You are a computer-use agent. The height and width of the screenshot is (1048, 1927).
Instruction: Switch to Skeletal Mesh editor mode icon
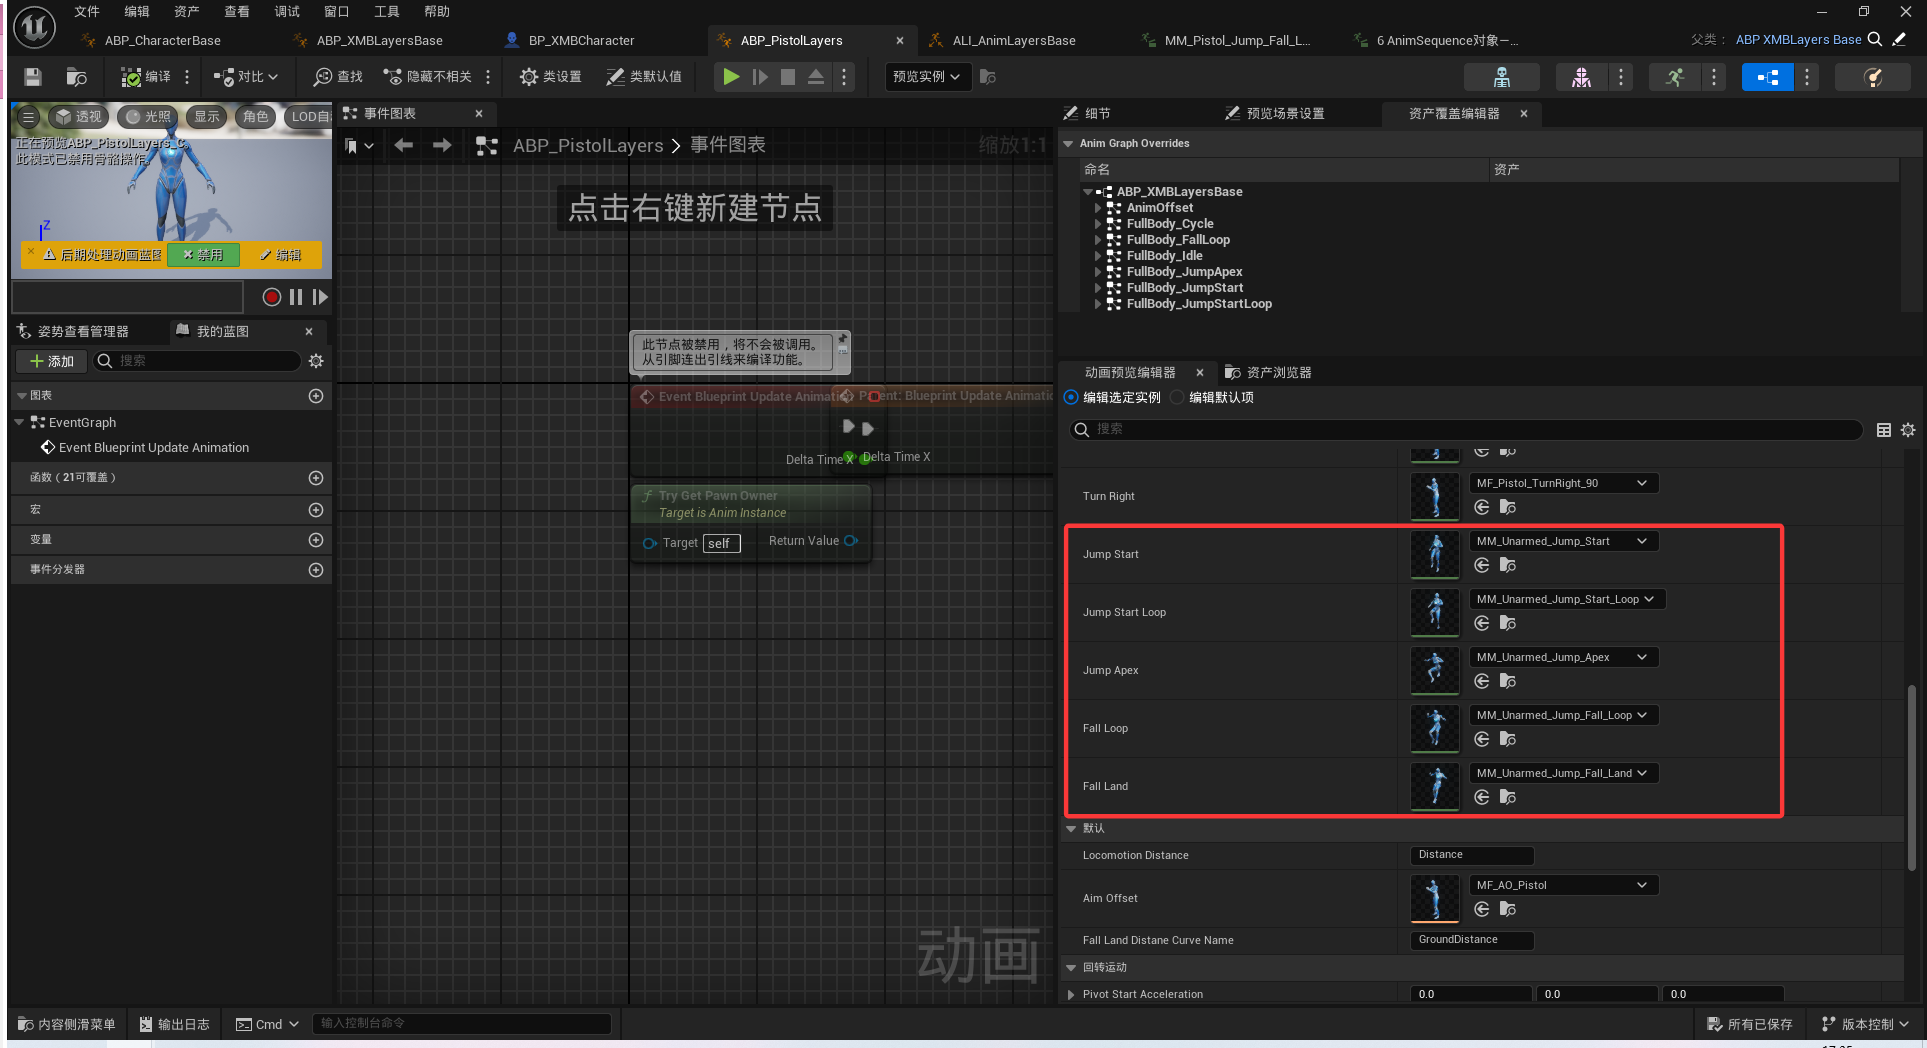(x=1581, y=77)
